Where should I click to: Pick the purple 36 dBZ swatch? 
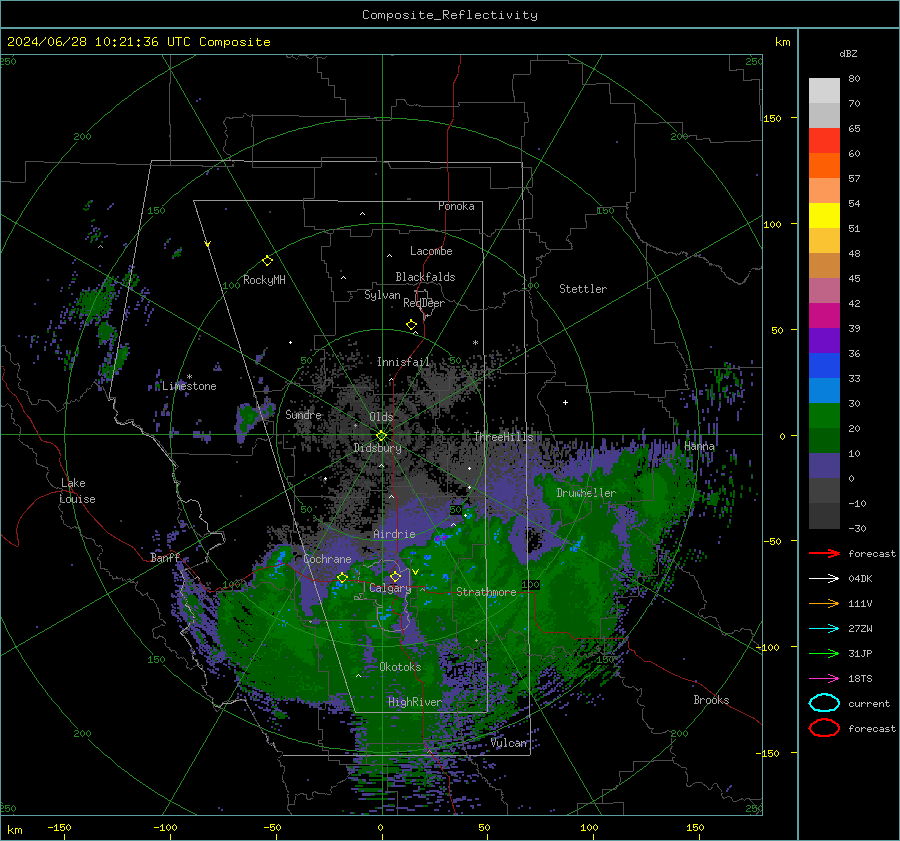tap(824, 340)
